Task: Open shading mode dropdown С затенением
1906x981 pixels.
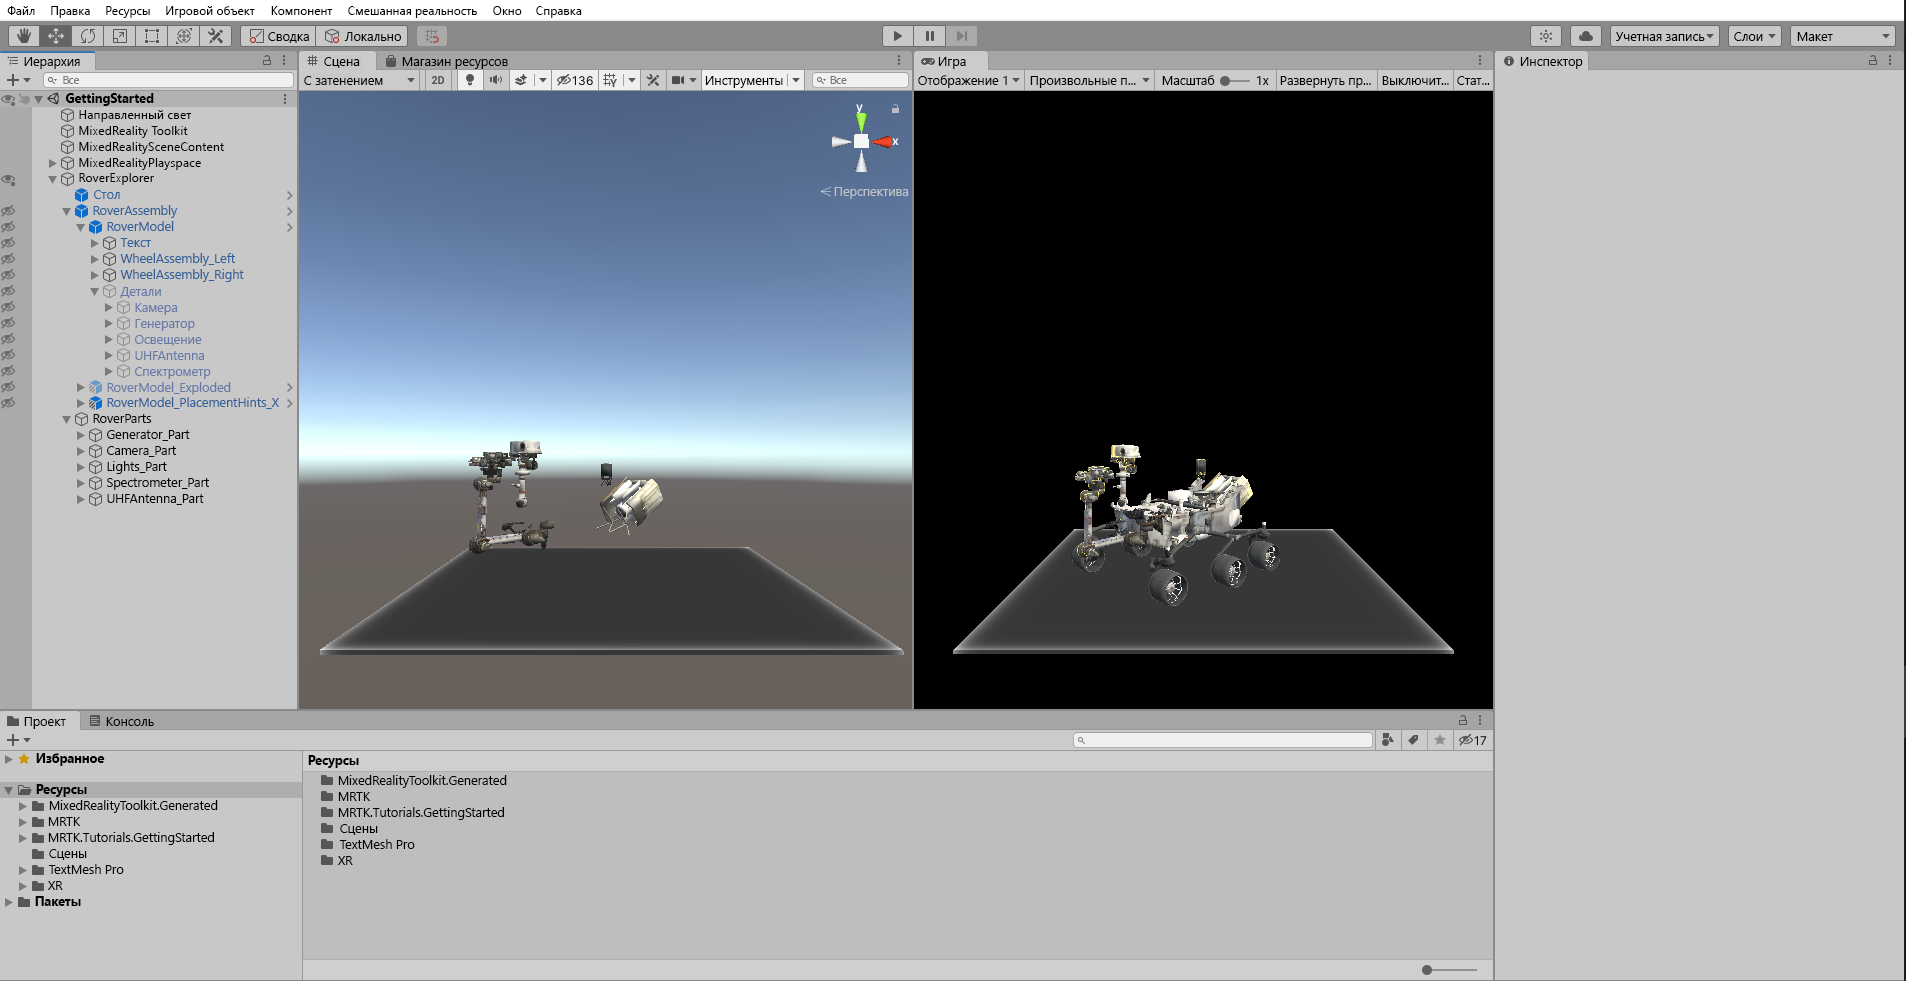Action: click(x=360, y=80)
